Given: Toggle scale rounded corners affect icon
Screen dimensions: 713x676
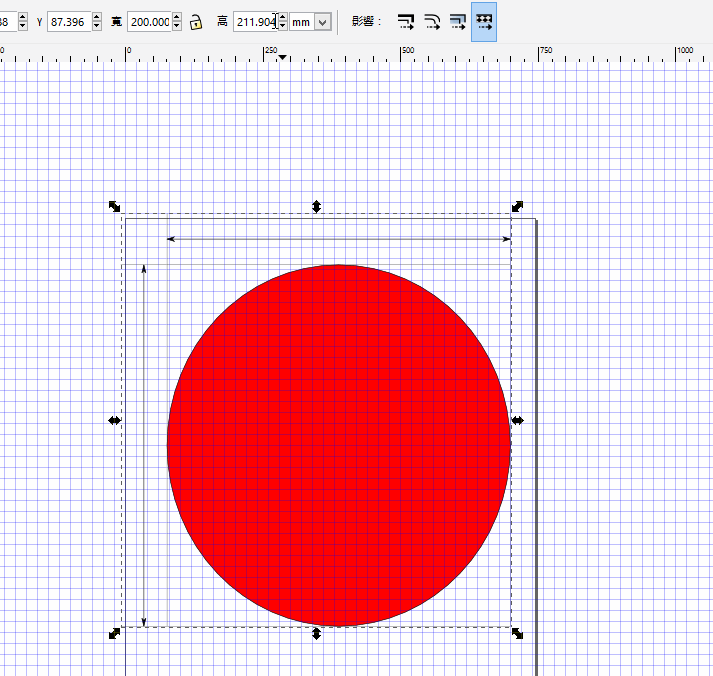Looking at the screenshot, I should pos(432,21).
